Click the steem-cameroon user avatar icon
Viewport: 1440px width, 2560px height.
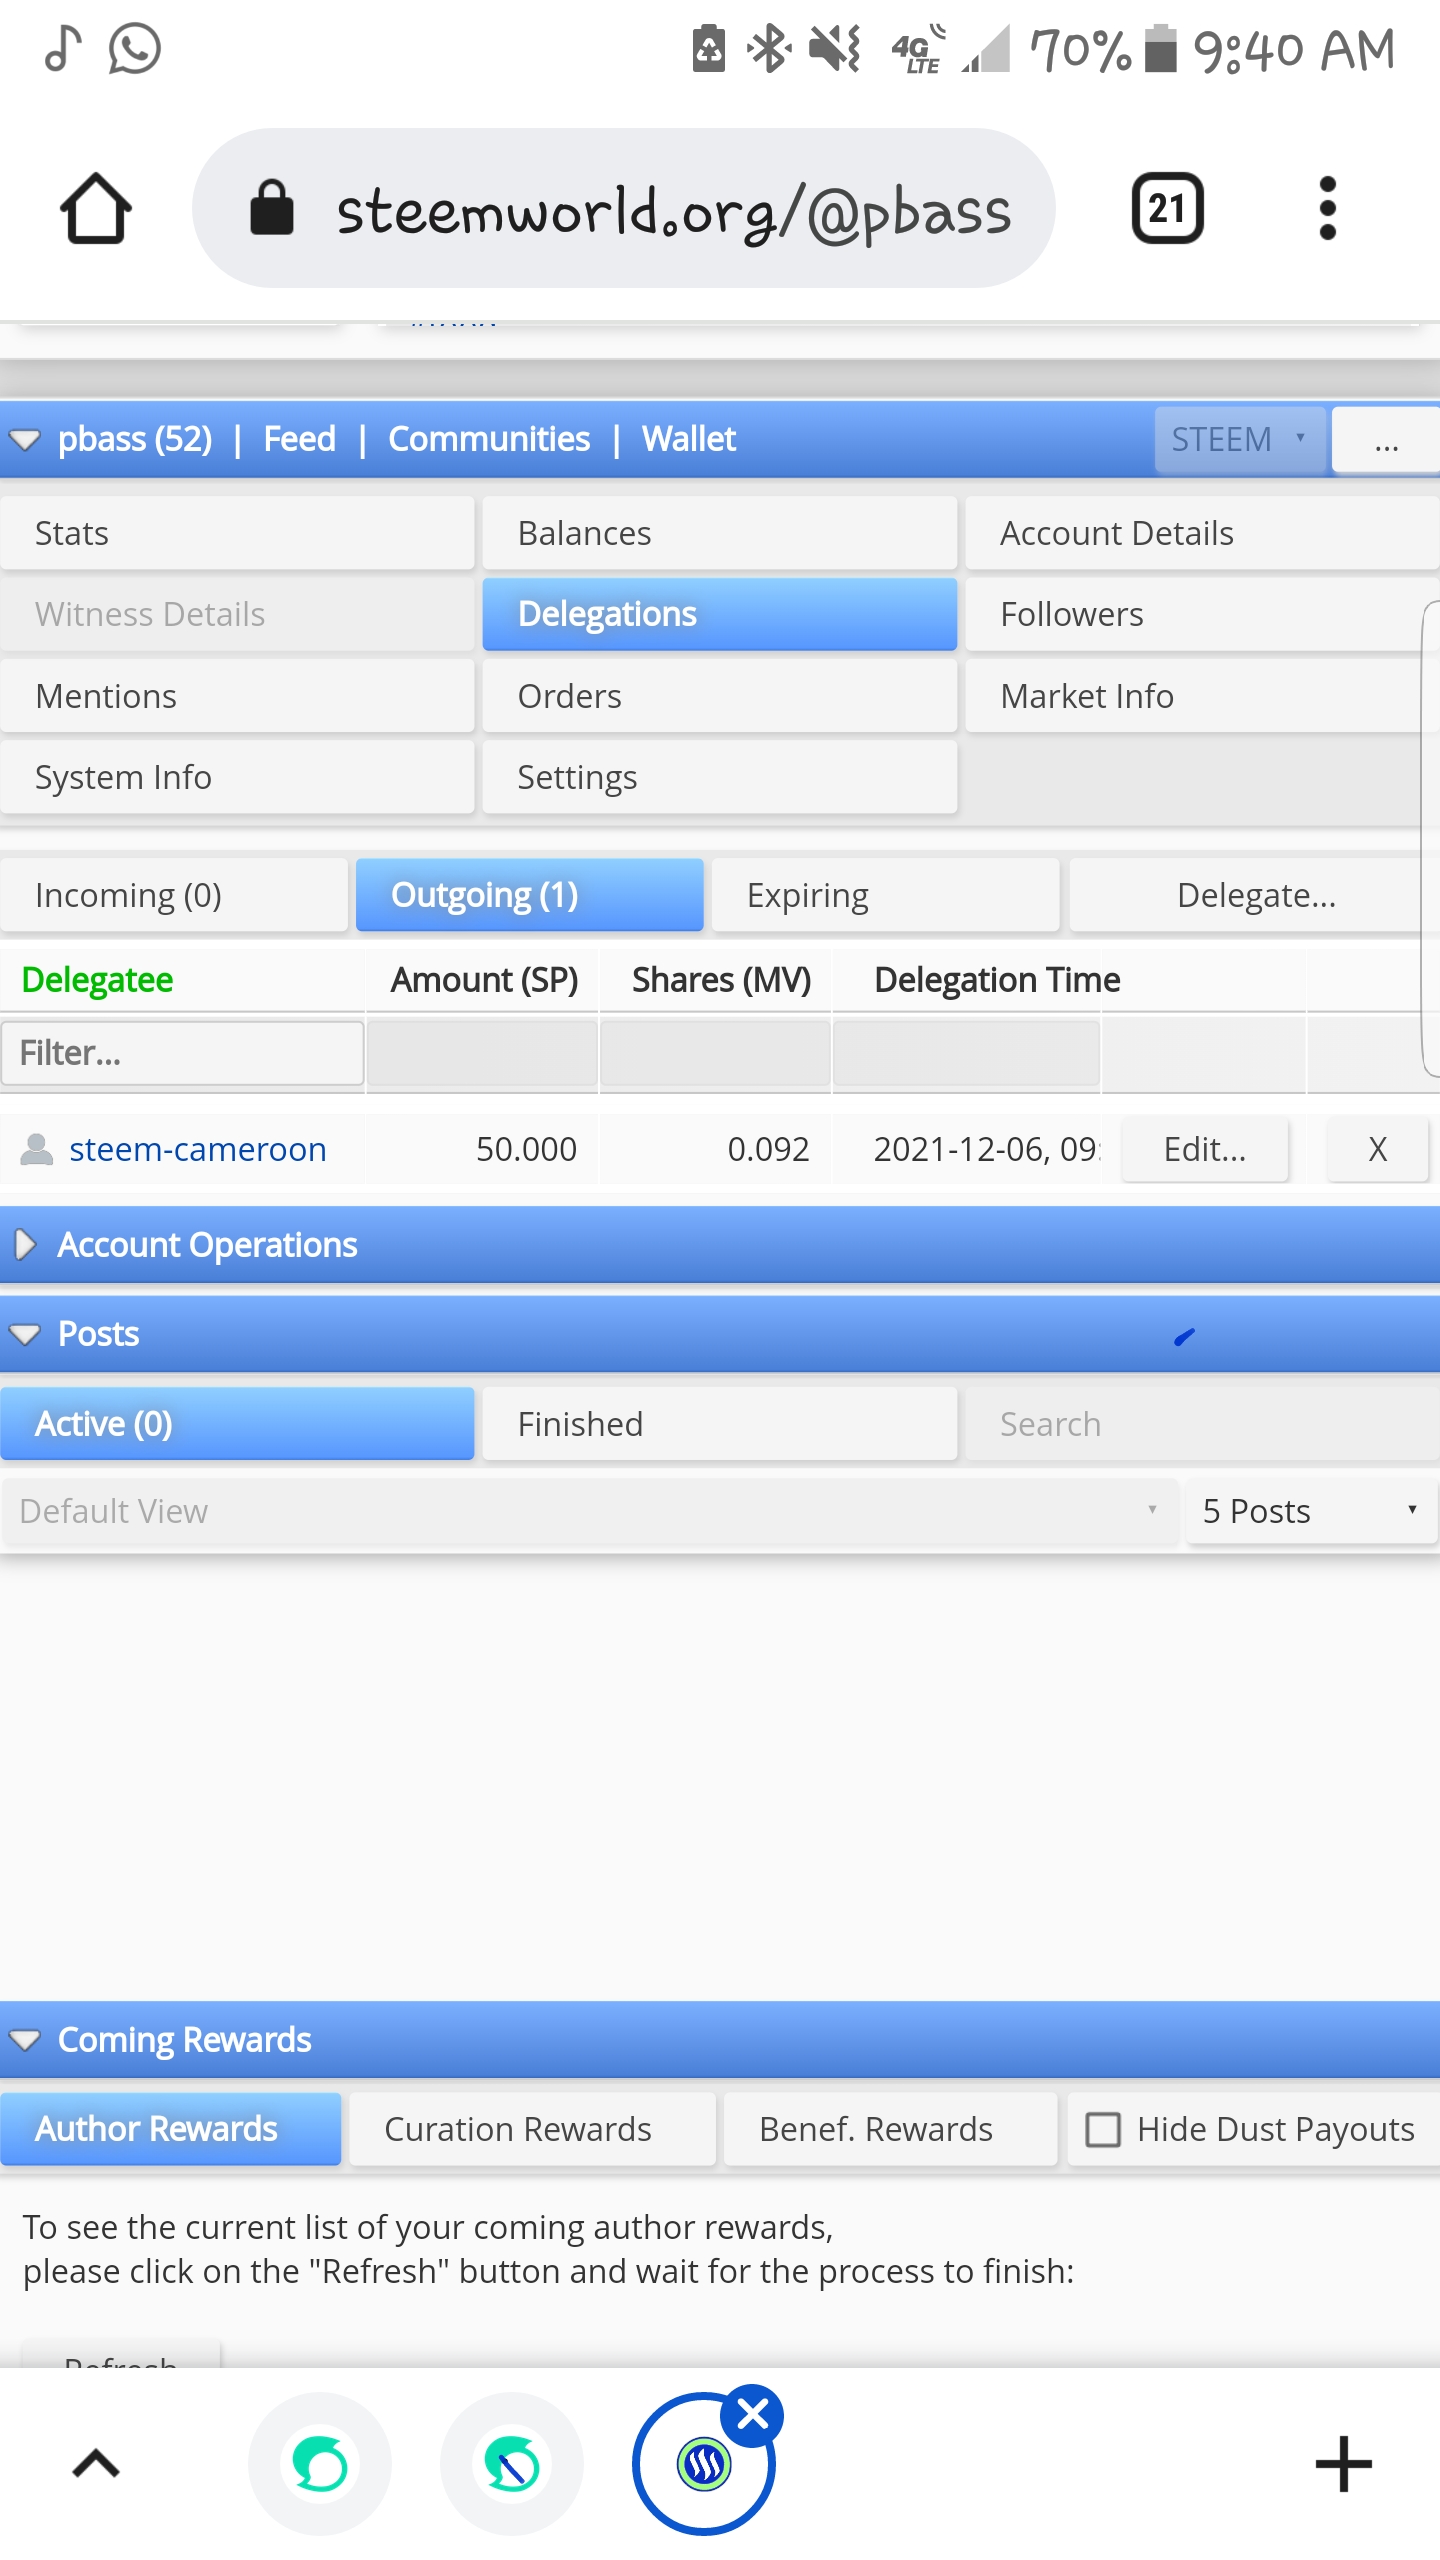click(x=37, y=1149)
